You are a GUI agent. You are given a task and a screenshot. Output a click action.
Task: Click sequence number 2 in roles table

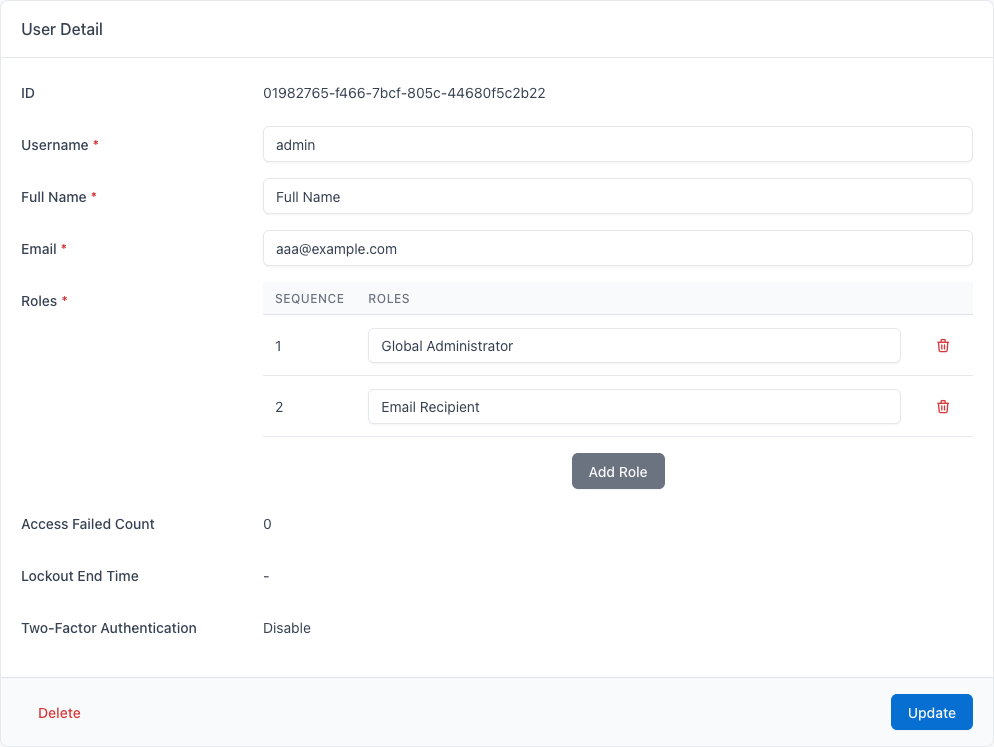[279, 407]
